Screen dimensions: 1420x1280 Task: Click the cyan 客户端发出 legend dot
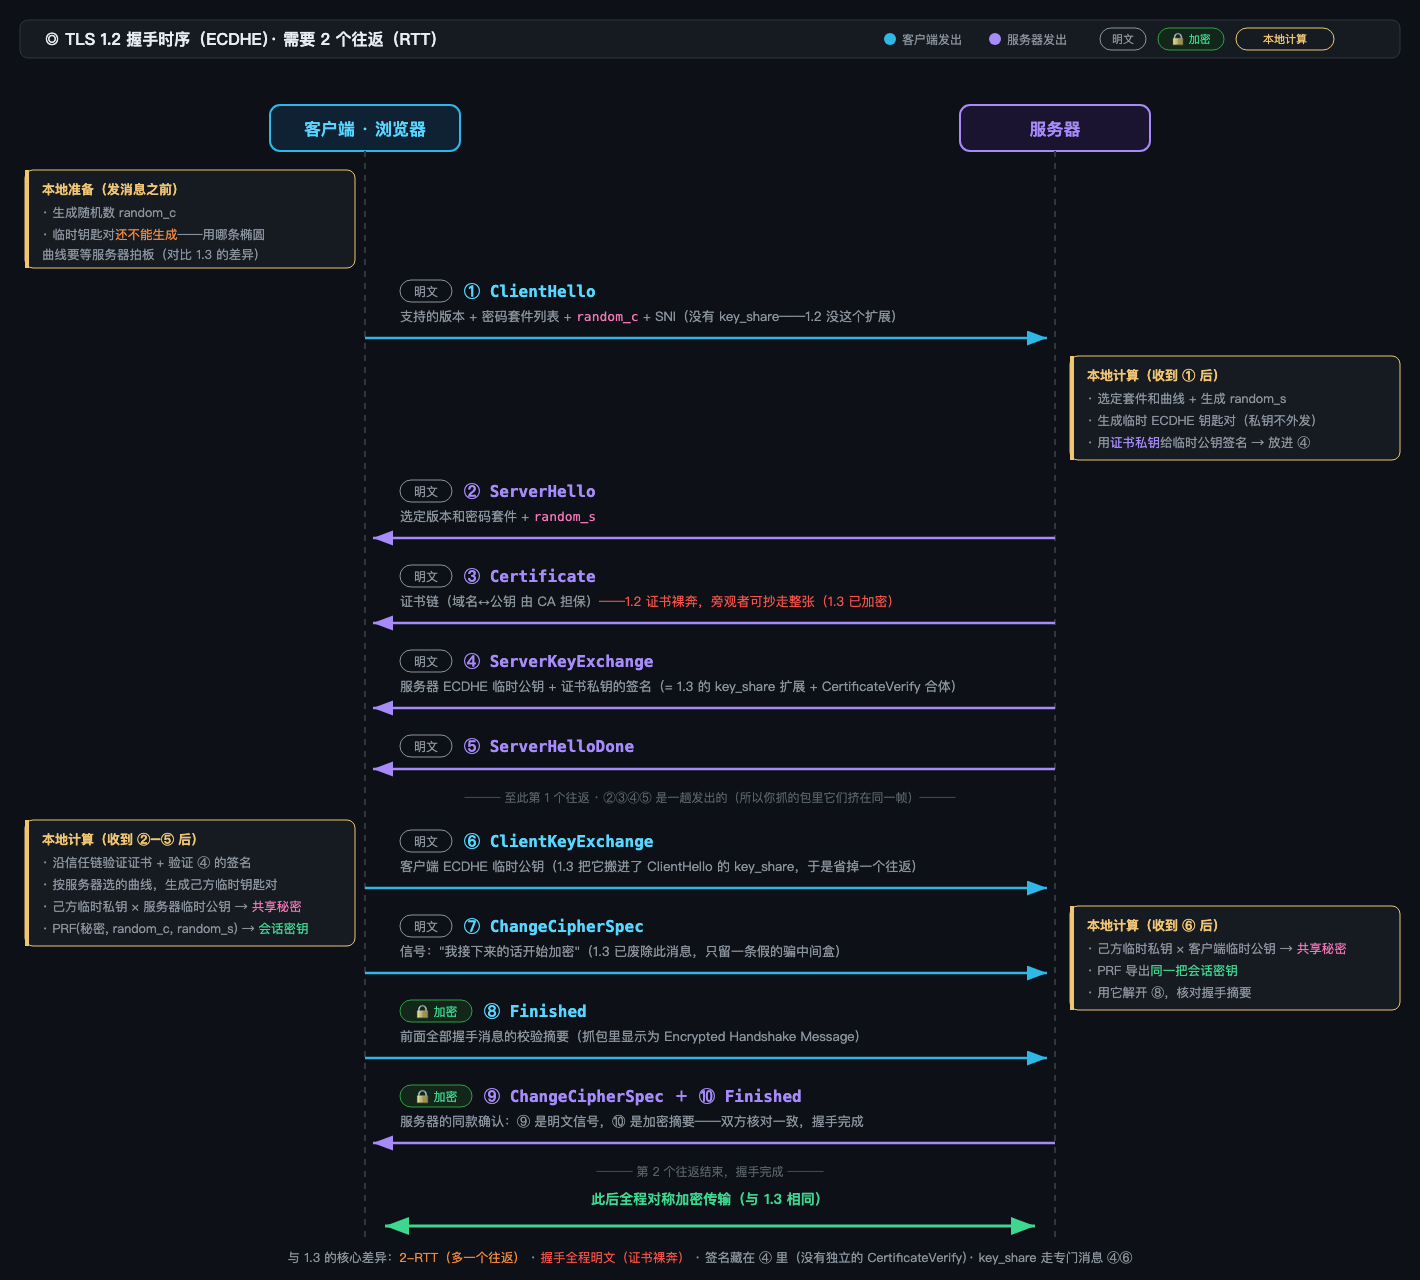tap(890, 39)
